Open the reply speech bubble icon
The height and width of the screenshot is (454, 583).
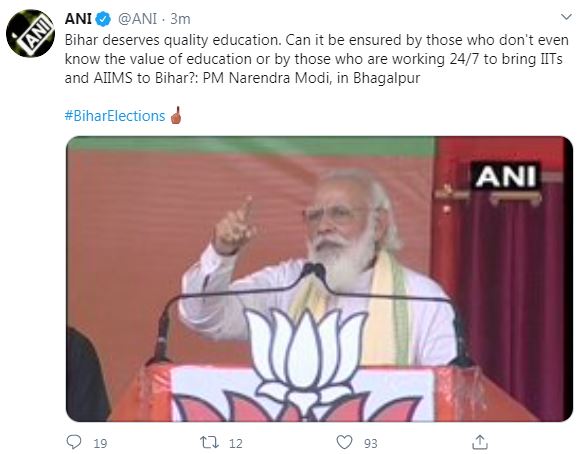tap(74, 442)
